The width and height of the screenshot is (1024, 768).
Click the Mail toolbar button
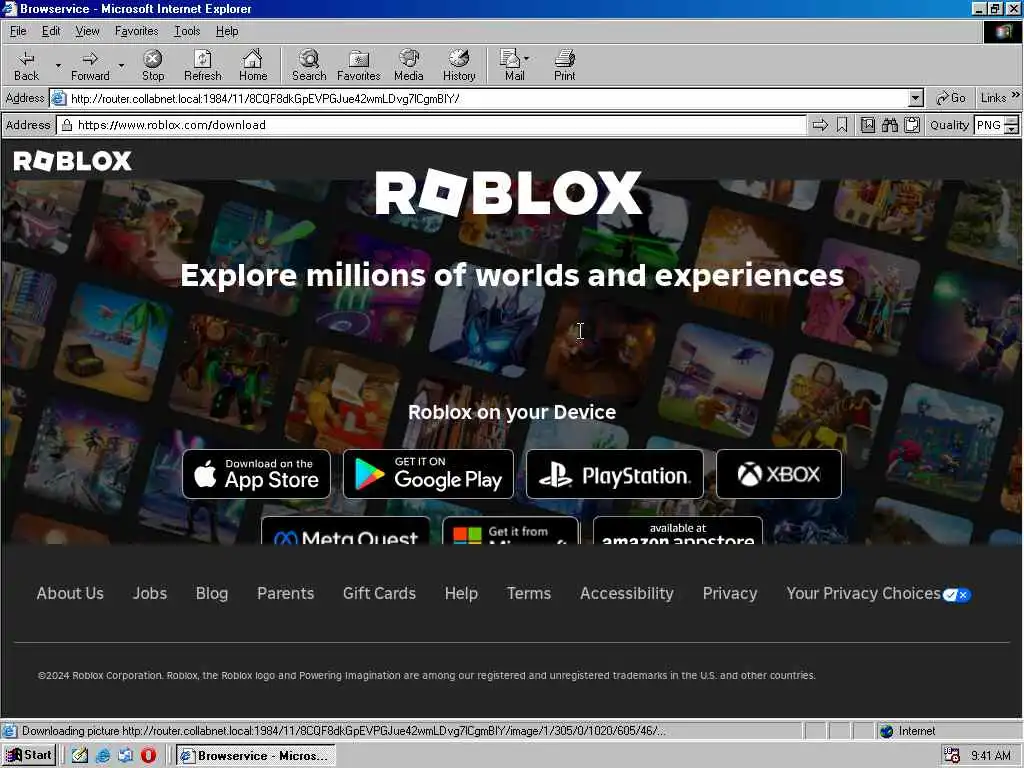click(x=514, y=65)
